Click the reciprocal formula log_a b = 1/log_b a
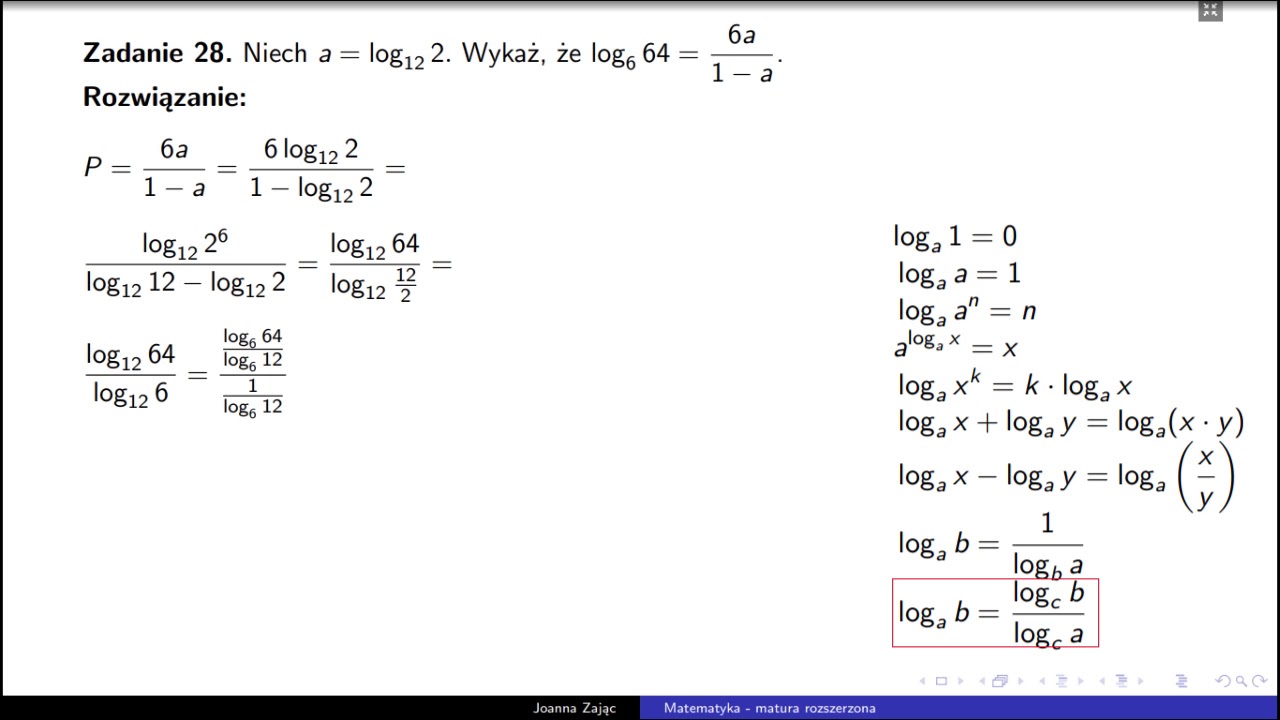Viewport: 1280px width, 720px height. (991, 545)
